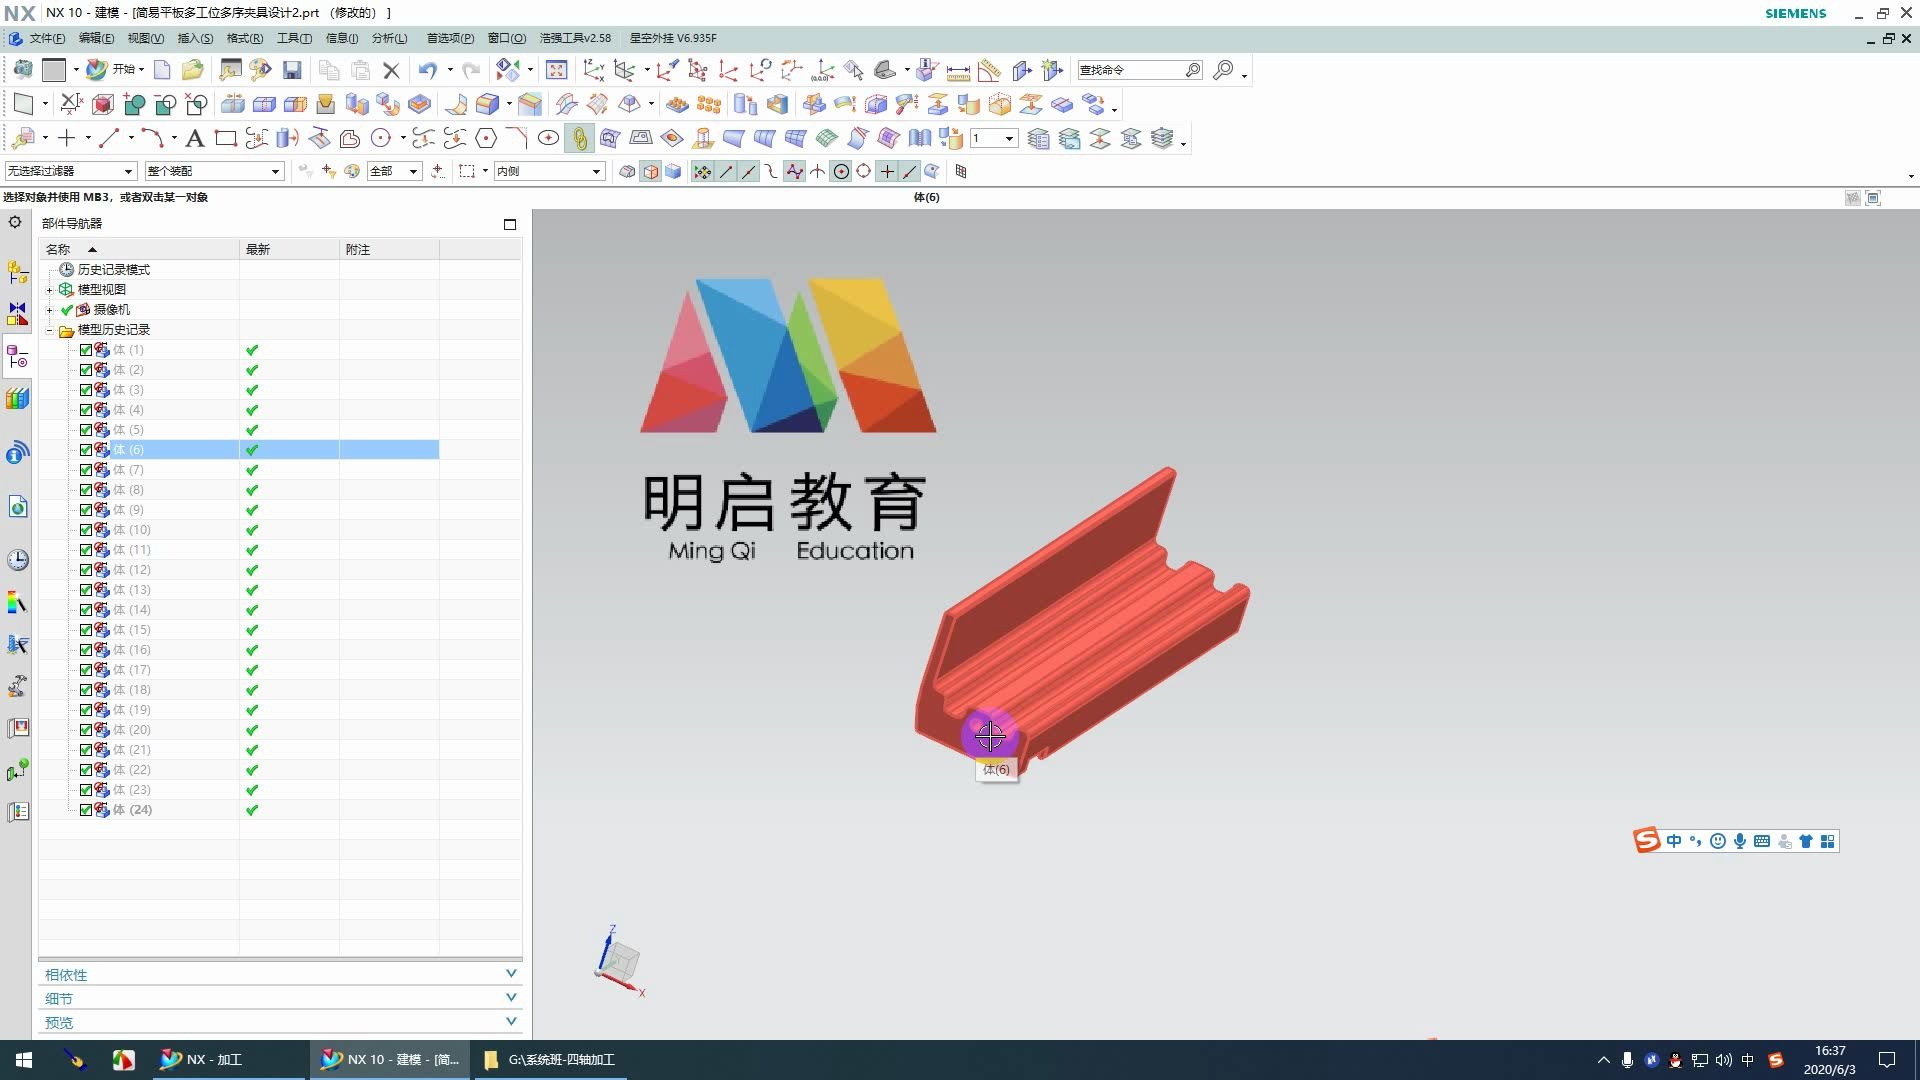
Task: Open the 插入(S) menu
Action: coord(195,38)
